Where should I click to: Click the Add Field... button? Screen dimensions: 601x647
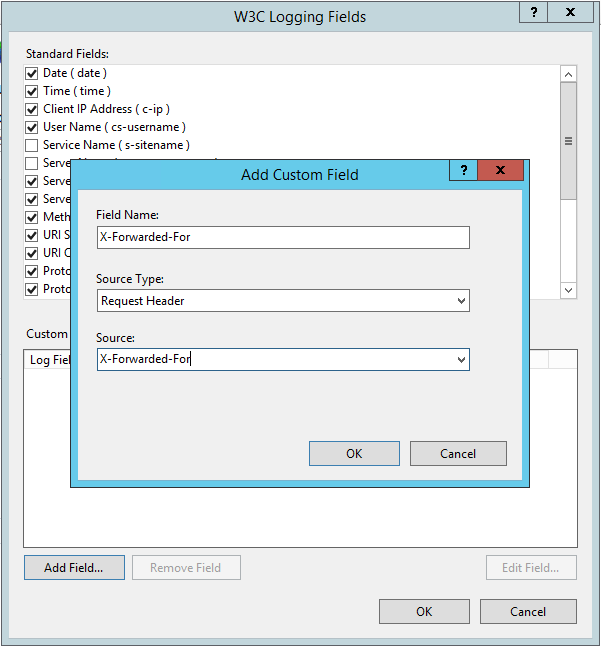pyautogui.click(x=74, y=567)
